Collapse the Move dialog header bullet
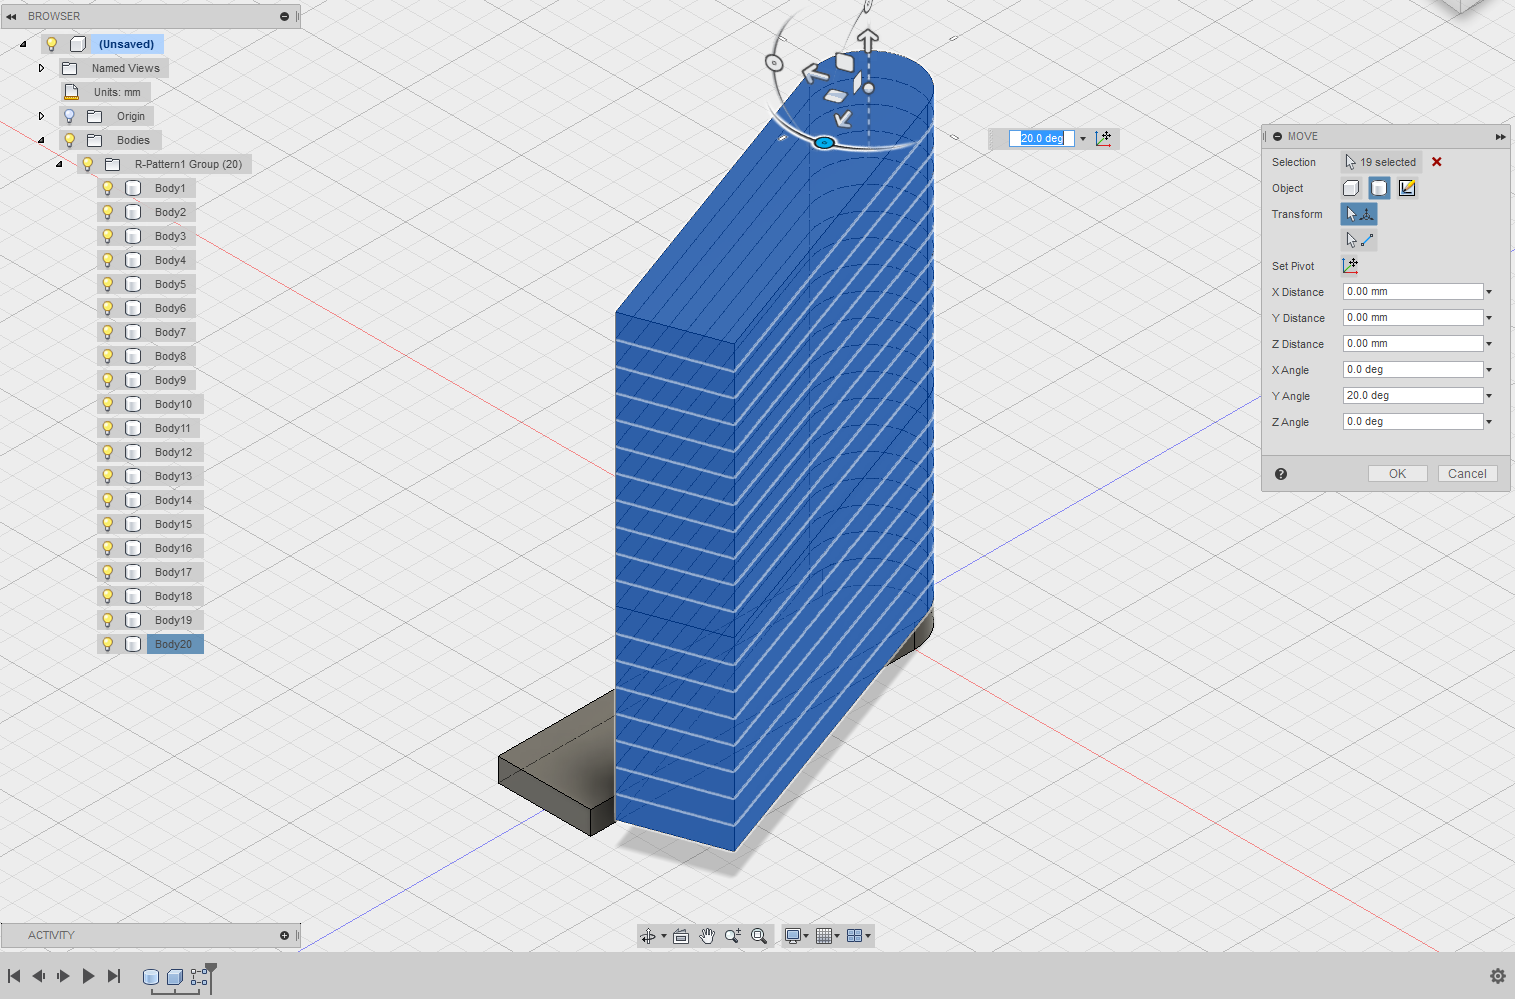Viewport: 1515px width, 999px height. 1278,136
